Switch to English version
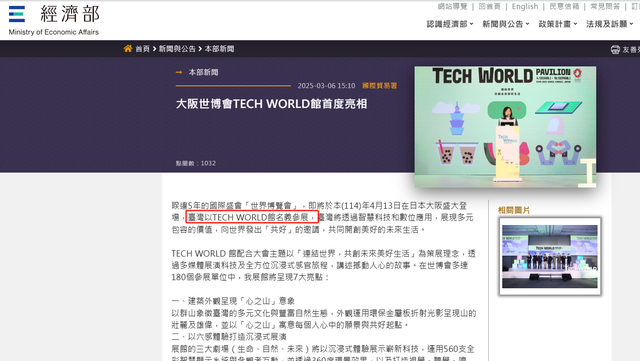The width and height of the screenshot is (640, 361). click(525, 7)
